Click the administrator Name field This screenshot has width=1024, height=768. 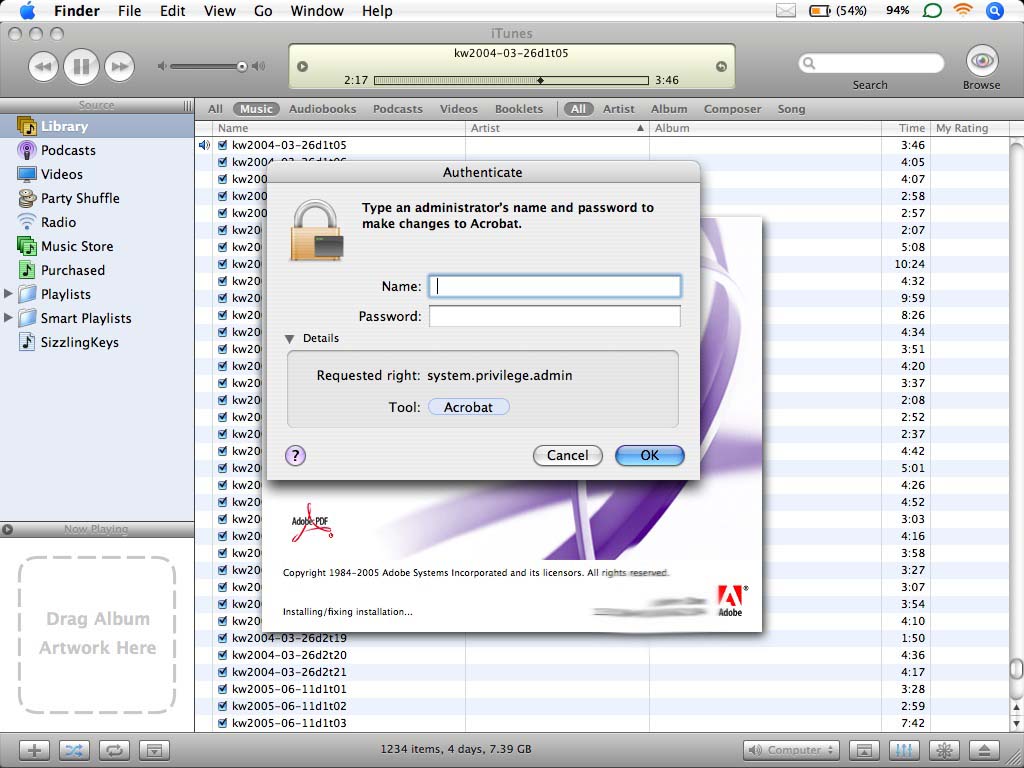(554, 286)
